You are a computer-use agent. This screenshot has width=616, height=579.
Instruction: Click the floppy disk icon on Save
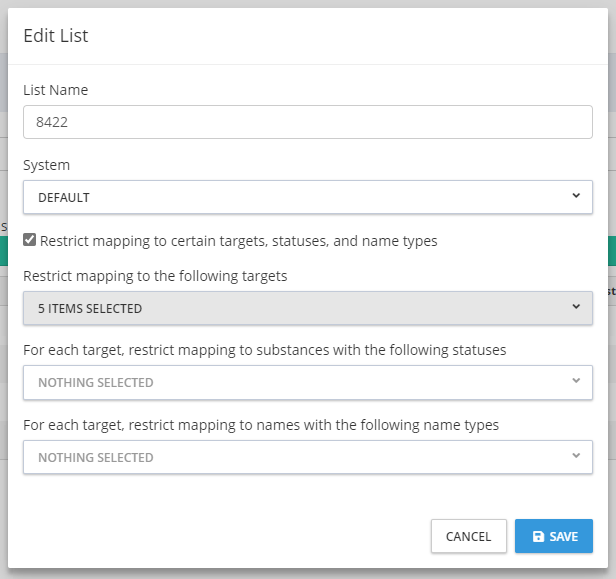[x=539, y=537]
